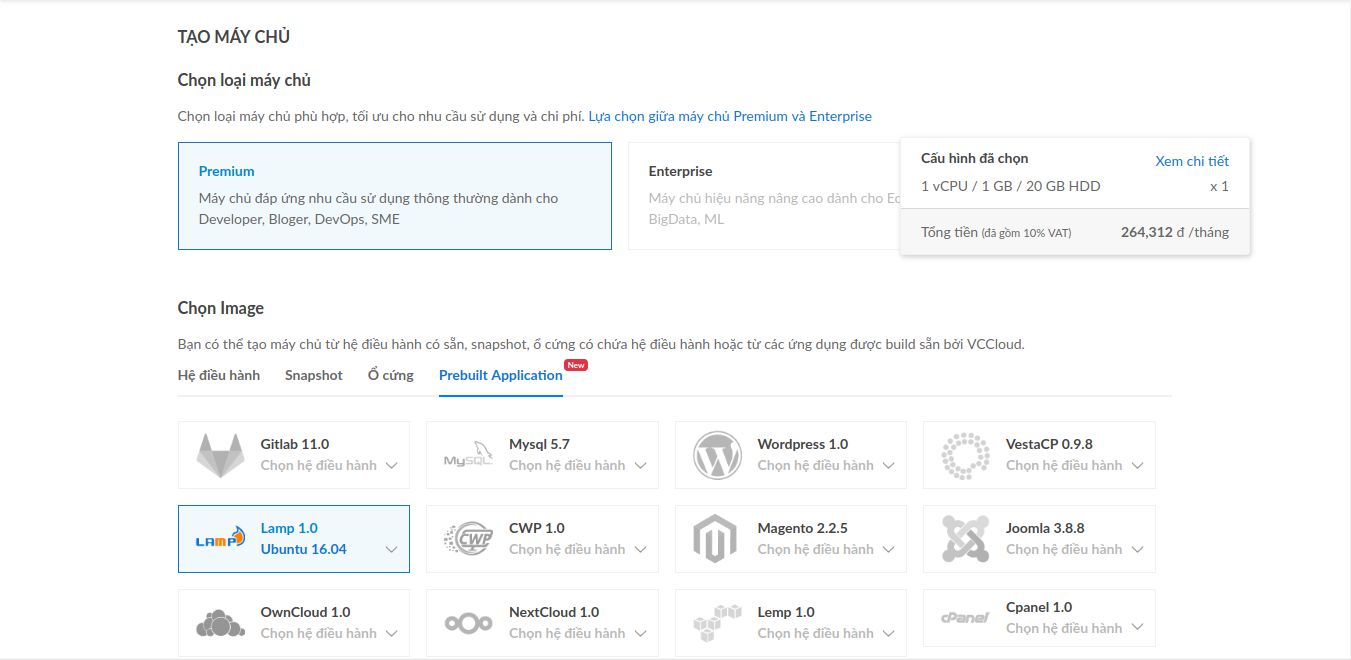Click the NextCloud logo icon

[x=468, y=623]
